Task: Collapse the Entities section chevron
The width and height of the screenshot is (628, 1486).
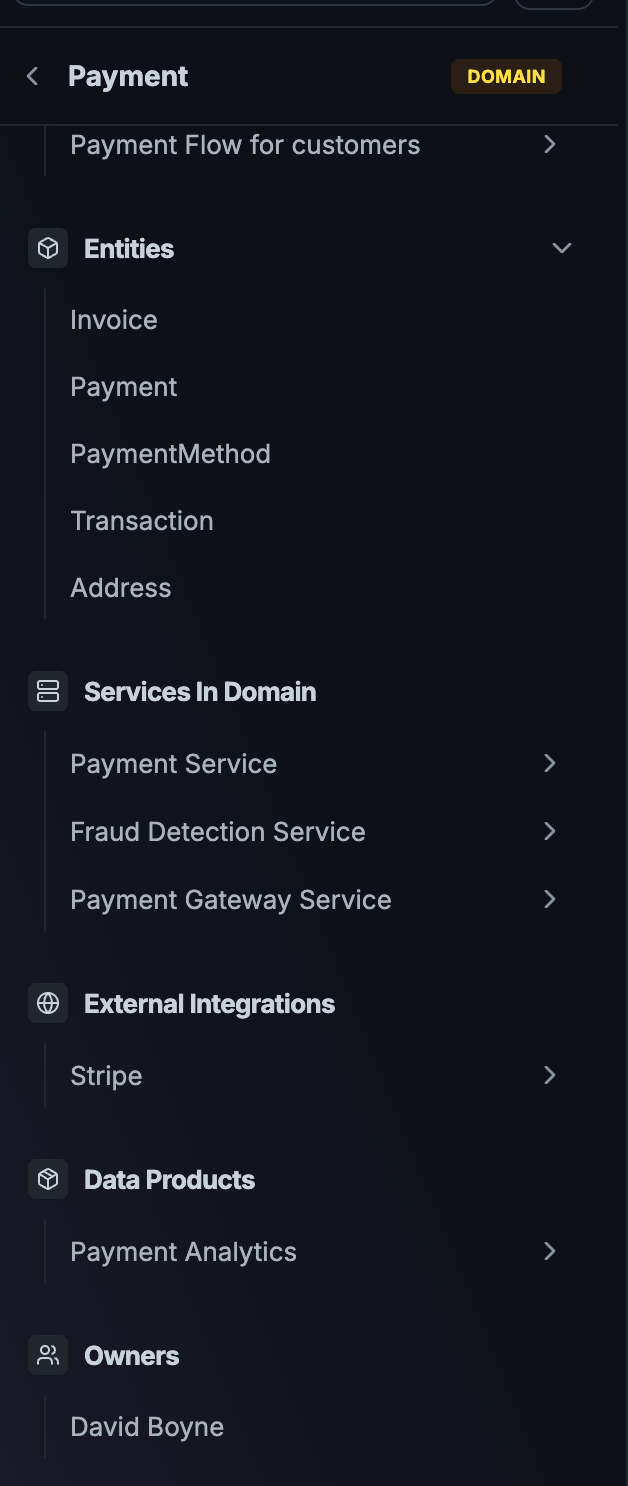Action: (x=561, y=248)
